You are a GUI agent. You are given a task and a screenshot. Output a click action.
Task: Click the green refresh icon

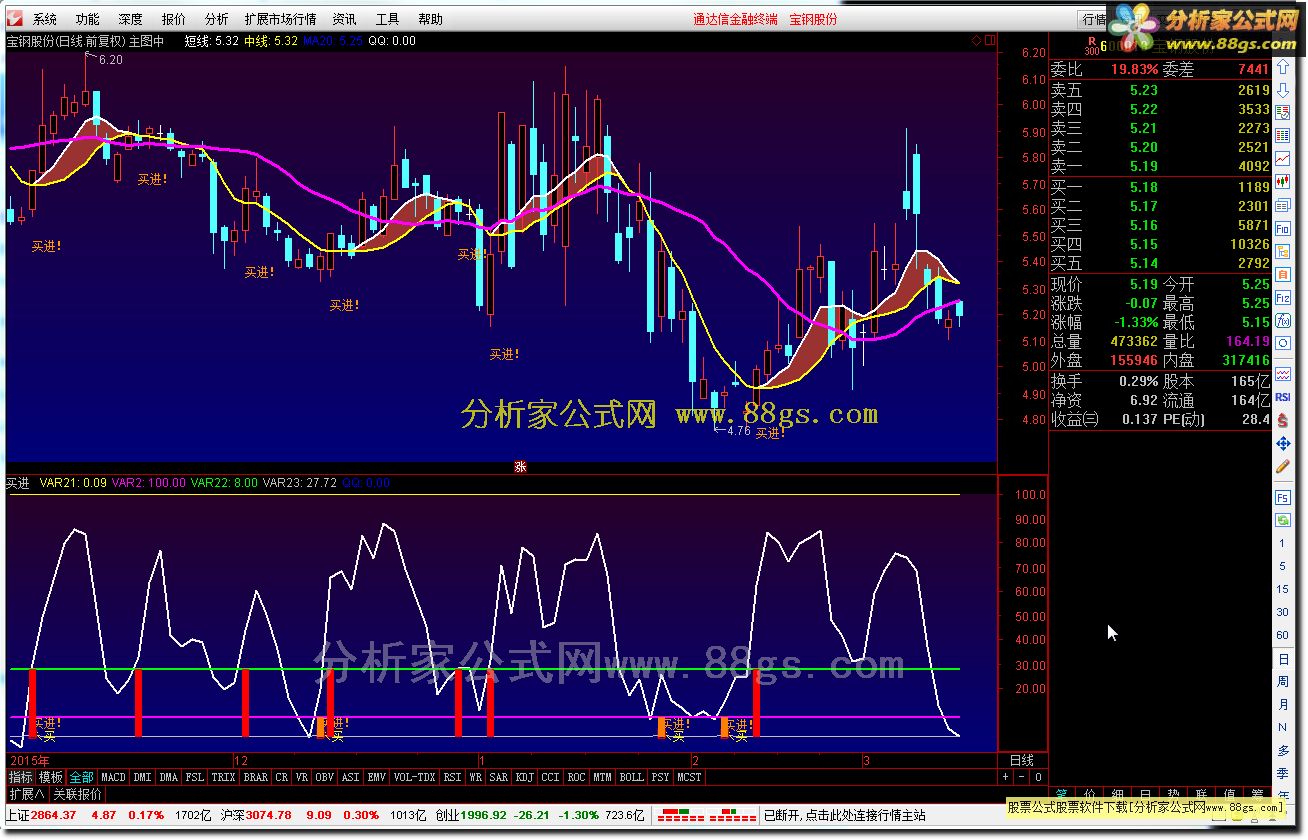pos(1283,520)
